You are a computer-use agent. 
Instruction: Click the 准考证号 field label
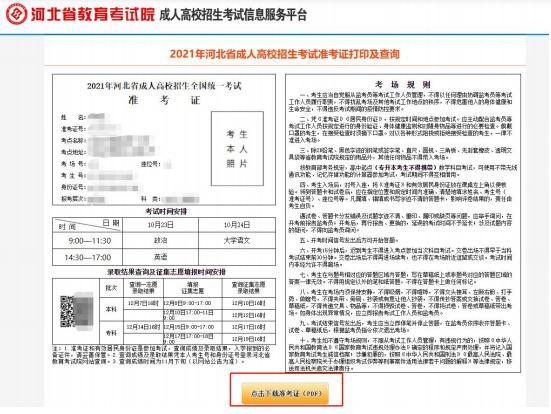click(x=73, y=129)
